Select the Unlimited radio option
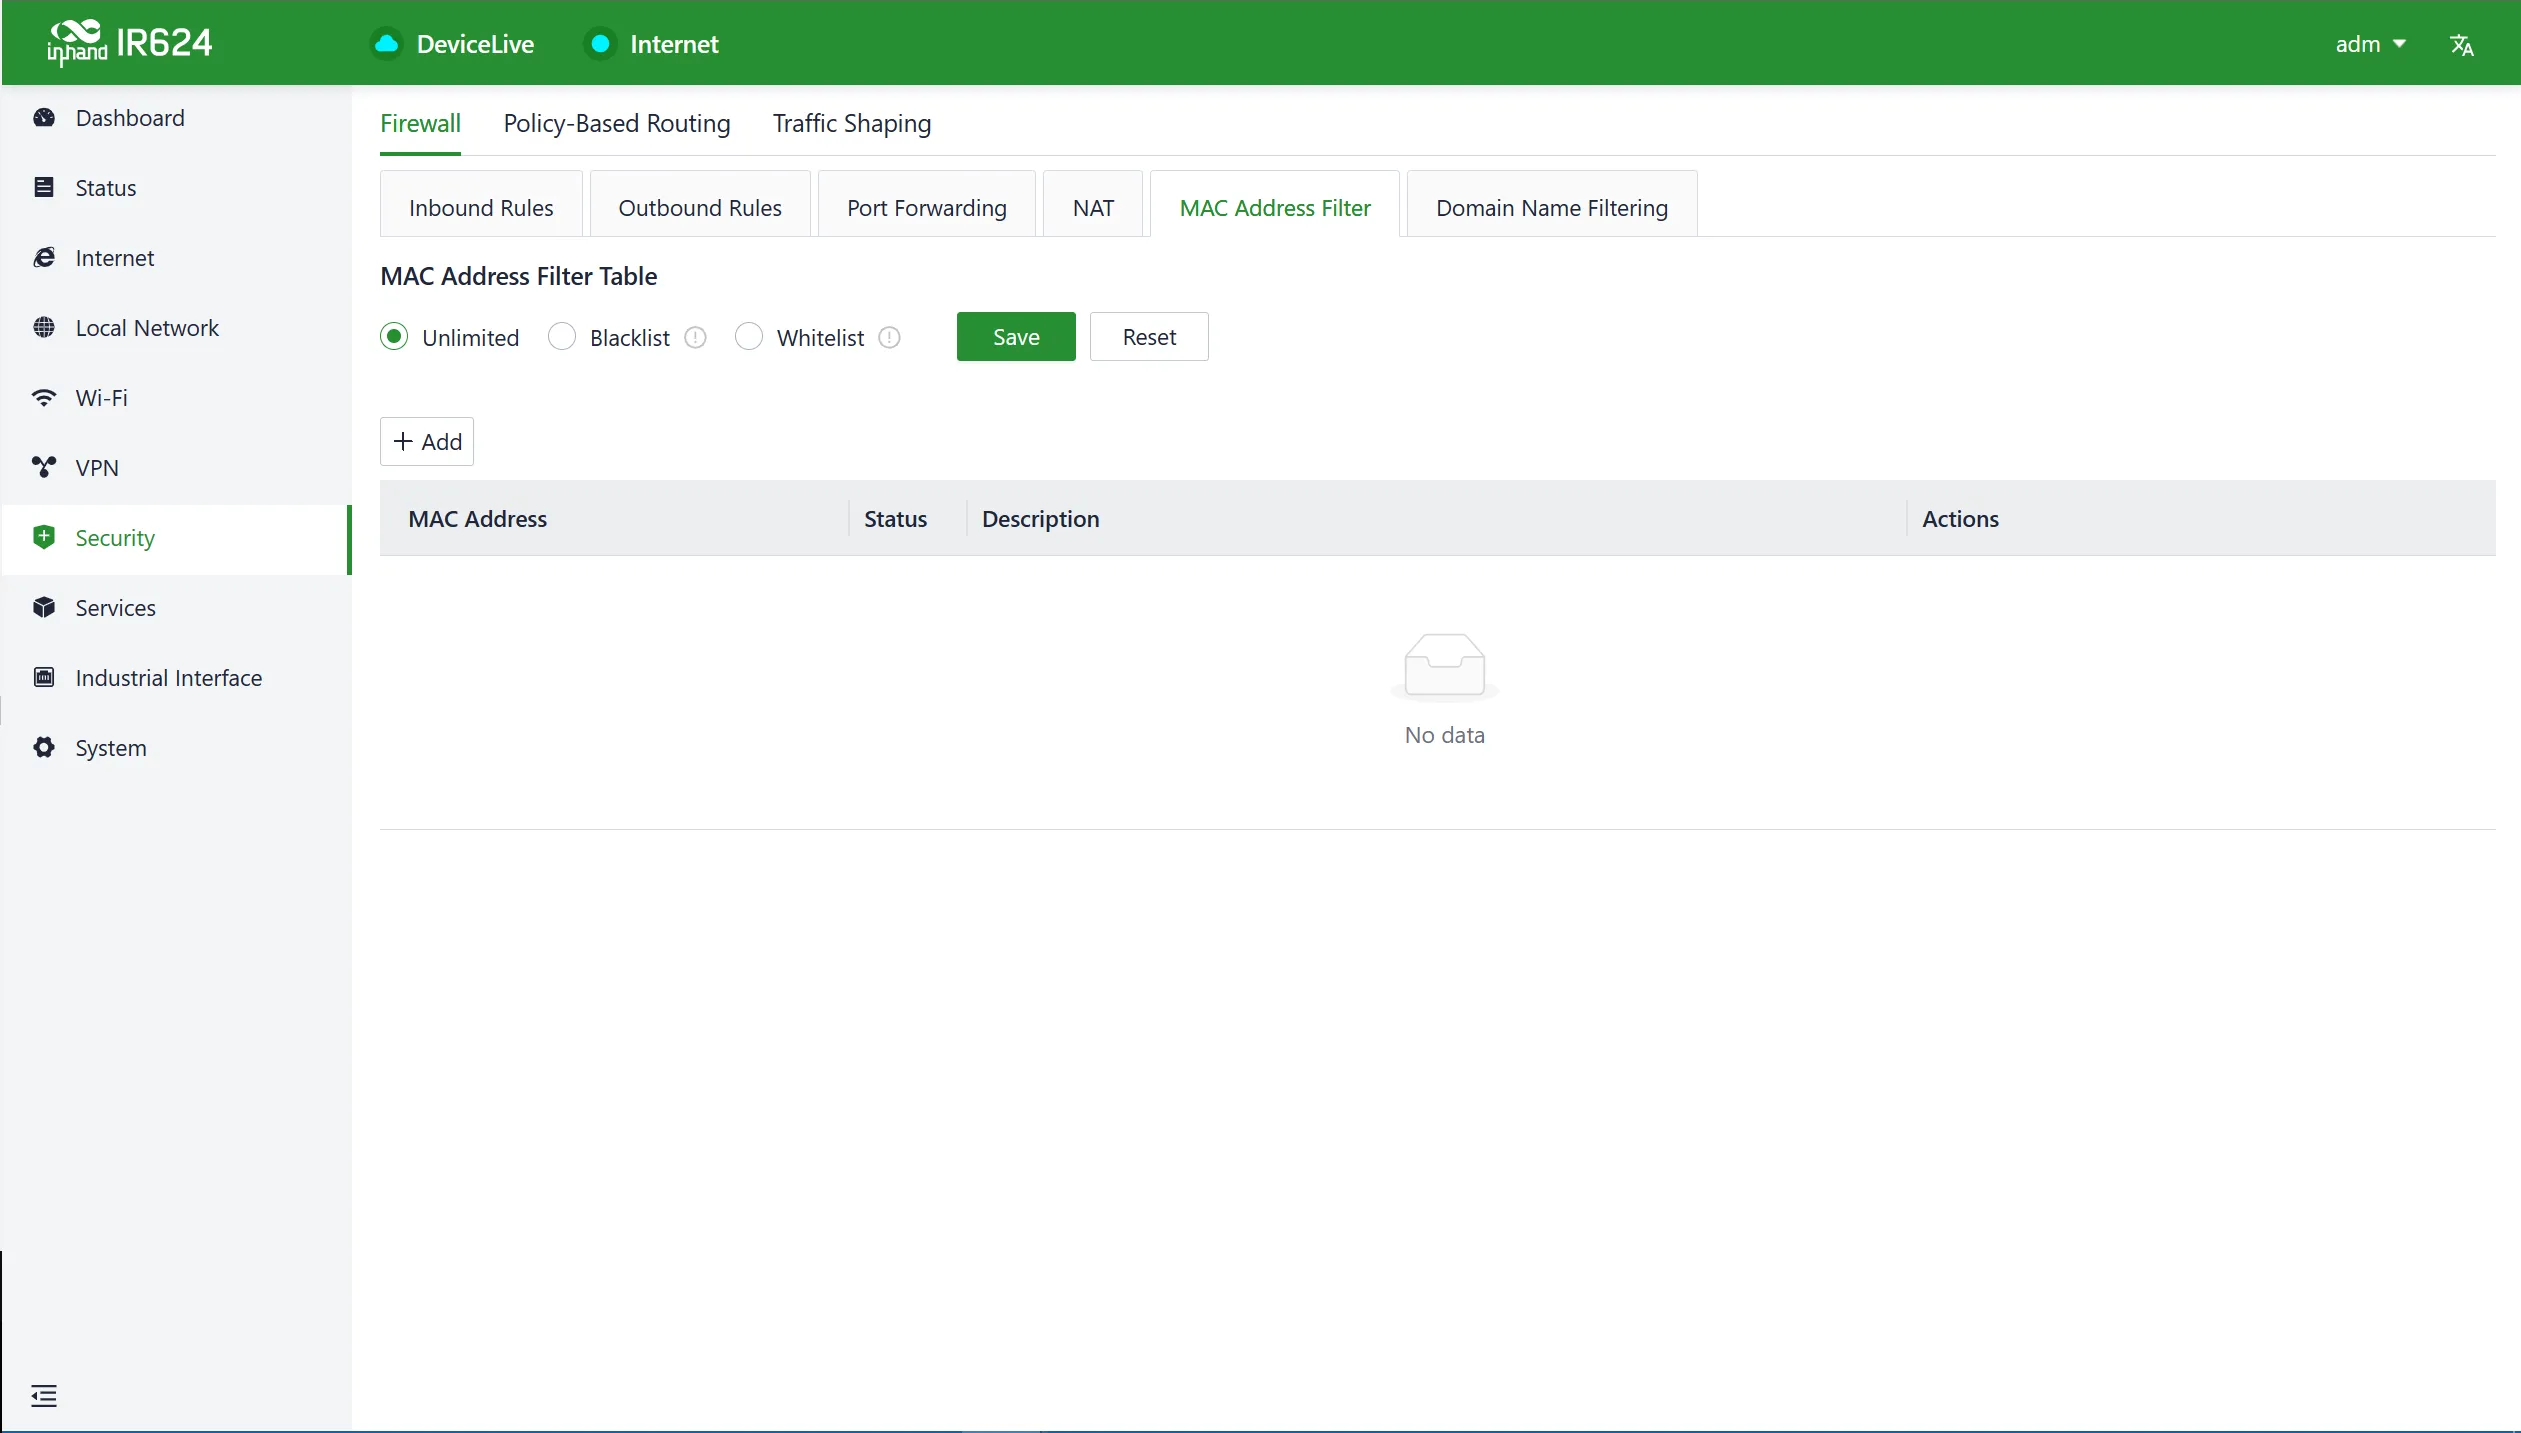Viewport: 2521px width, 1433px height. tap(394, 337)
